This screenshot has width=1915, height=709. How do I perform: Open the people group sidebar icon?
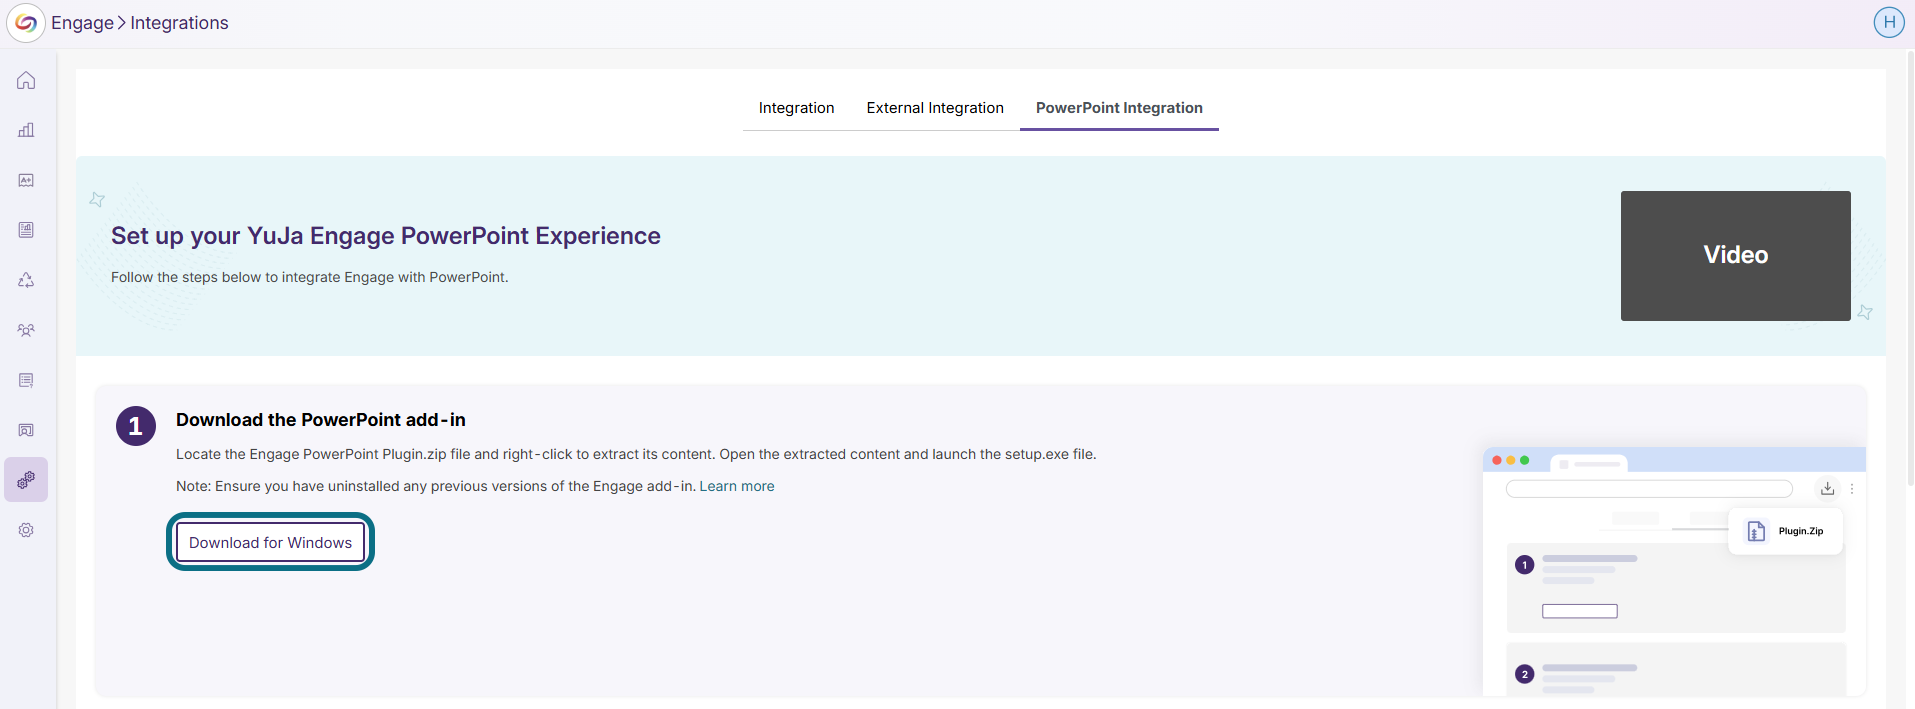[26, 330]
